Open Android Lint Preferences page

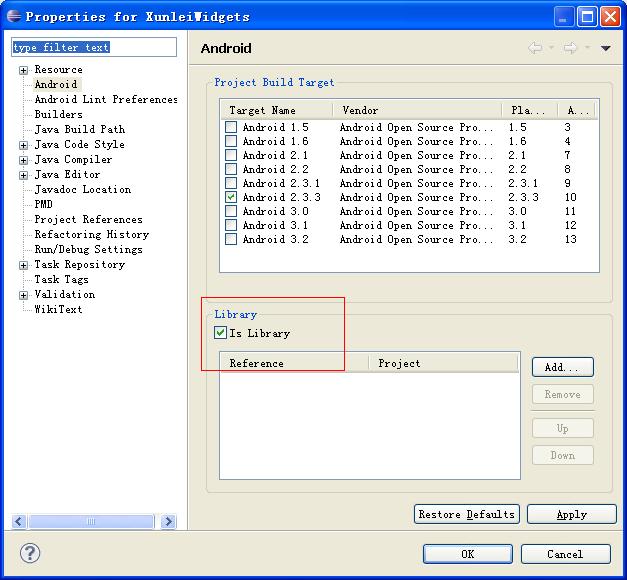[x=106, y=99]
